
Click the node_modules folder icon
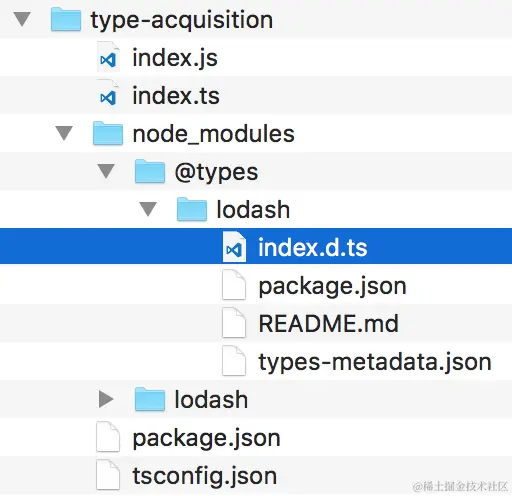pos(108,133)
